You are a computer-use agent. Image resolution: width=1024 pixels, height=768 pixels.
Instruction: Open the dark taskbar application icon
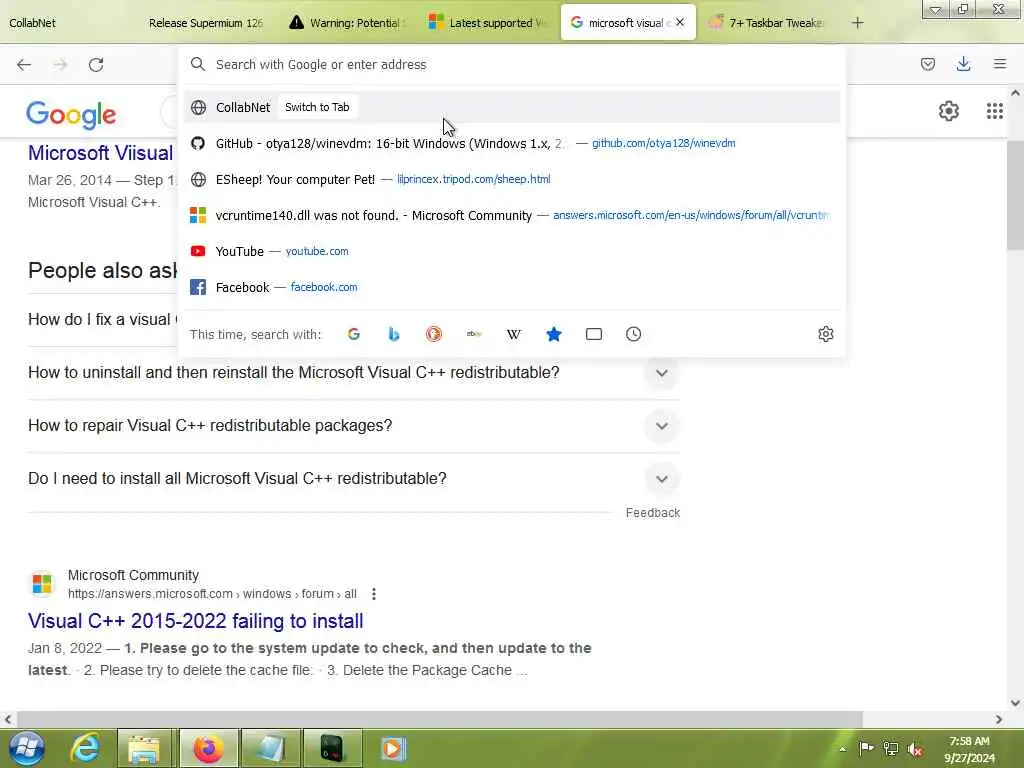pyautogui.click(x=332, y=748)
